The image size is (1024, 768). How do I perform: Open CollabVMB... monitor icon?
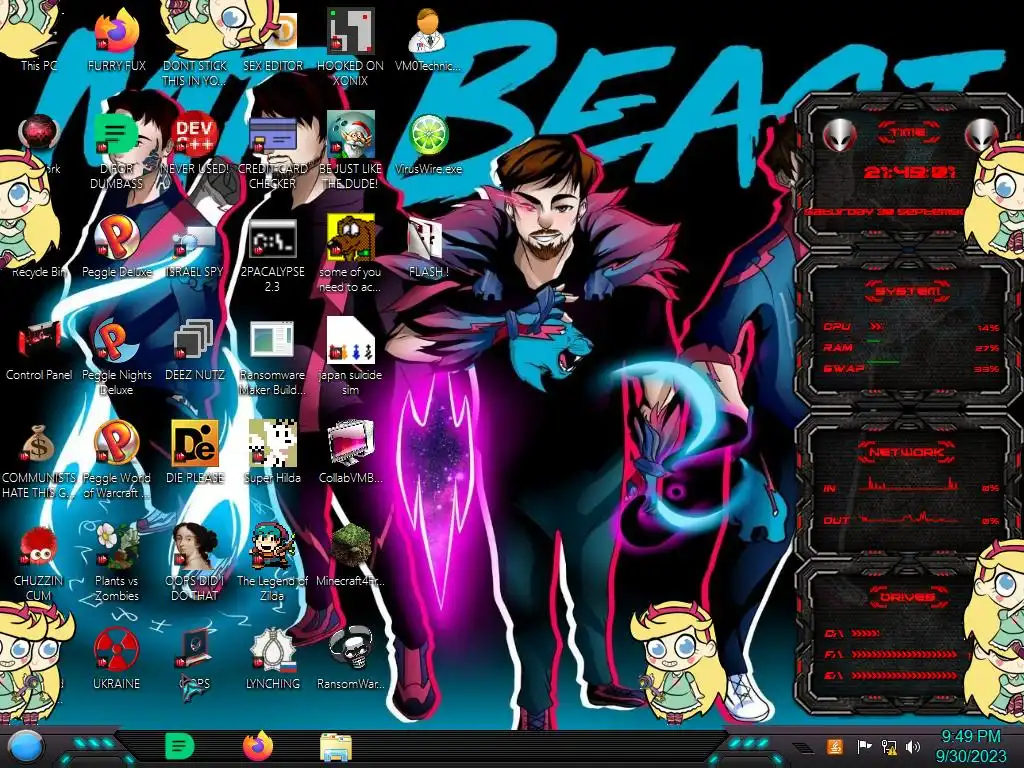coord(350,452)
